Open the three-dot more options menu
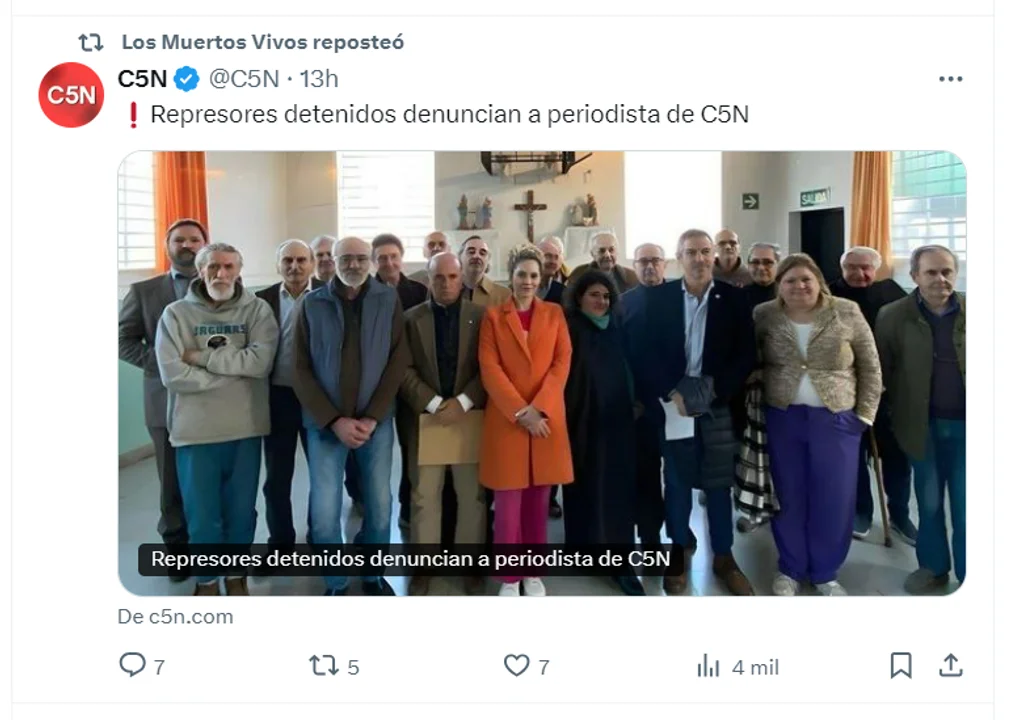Viewport: 1035px width, 720px height. (951, 79)
